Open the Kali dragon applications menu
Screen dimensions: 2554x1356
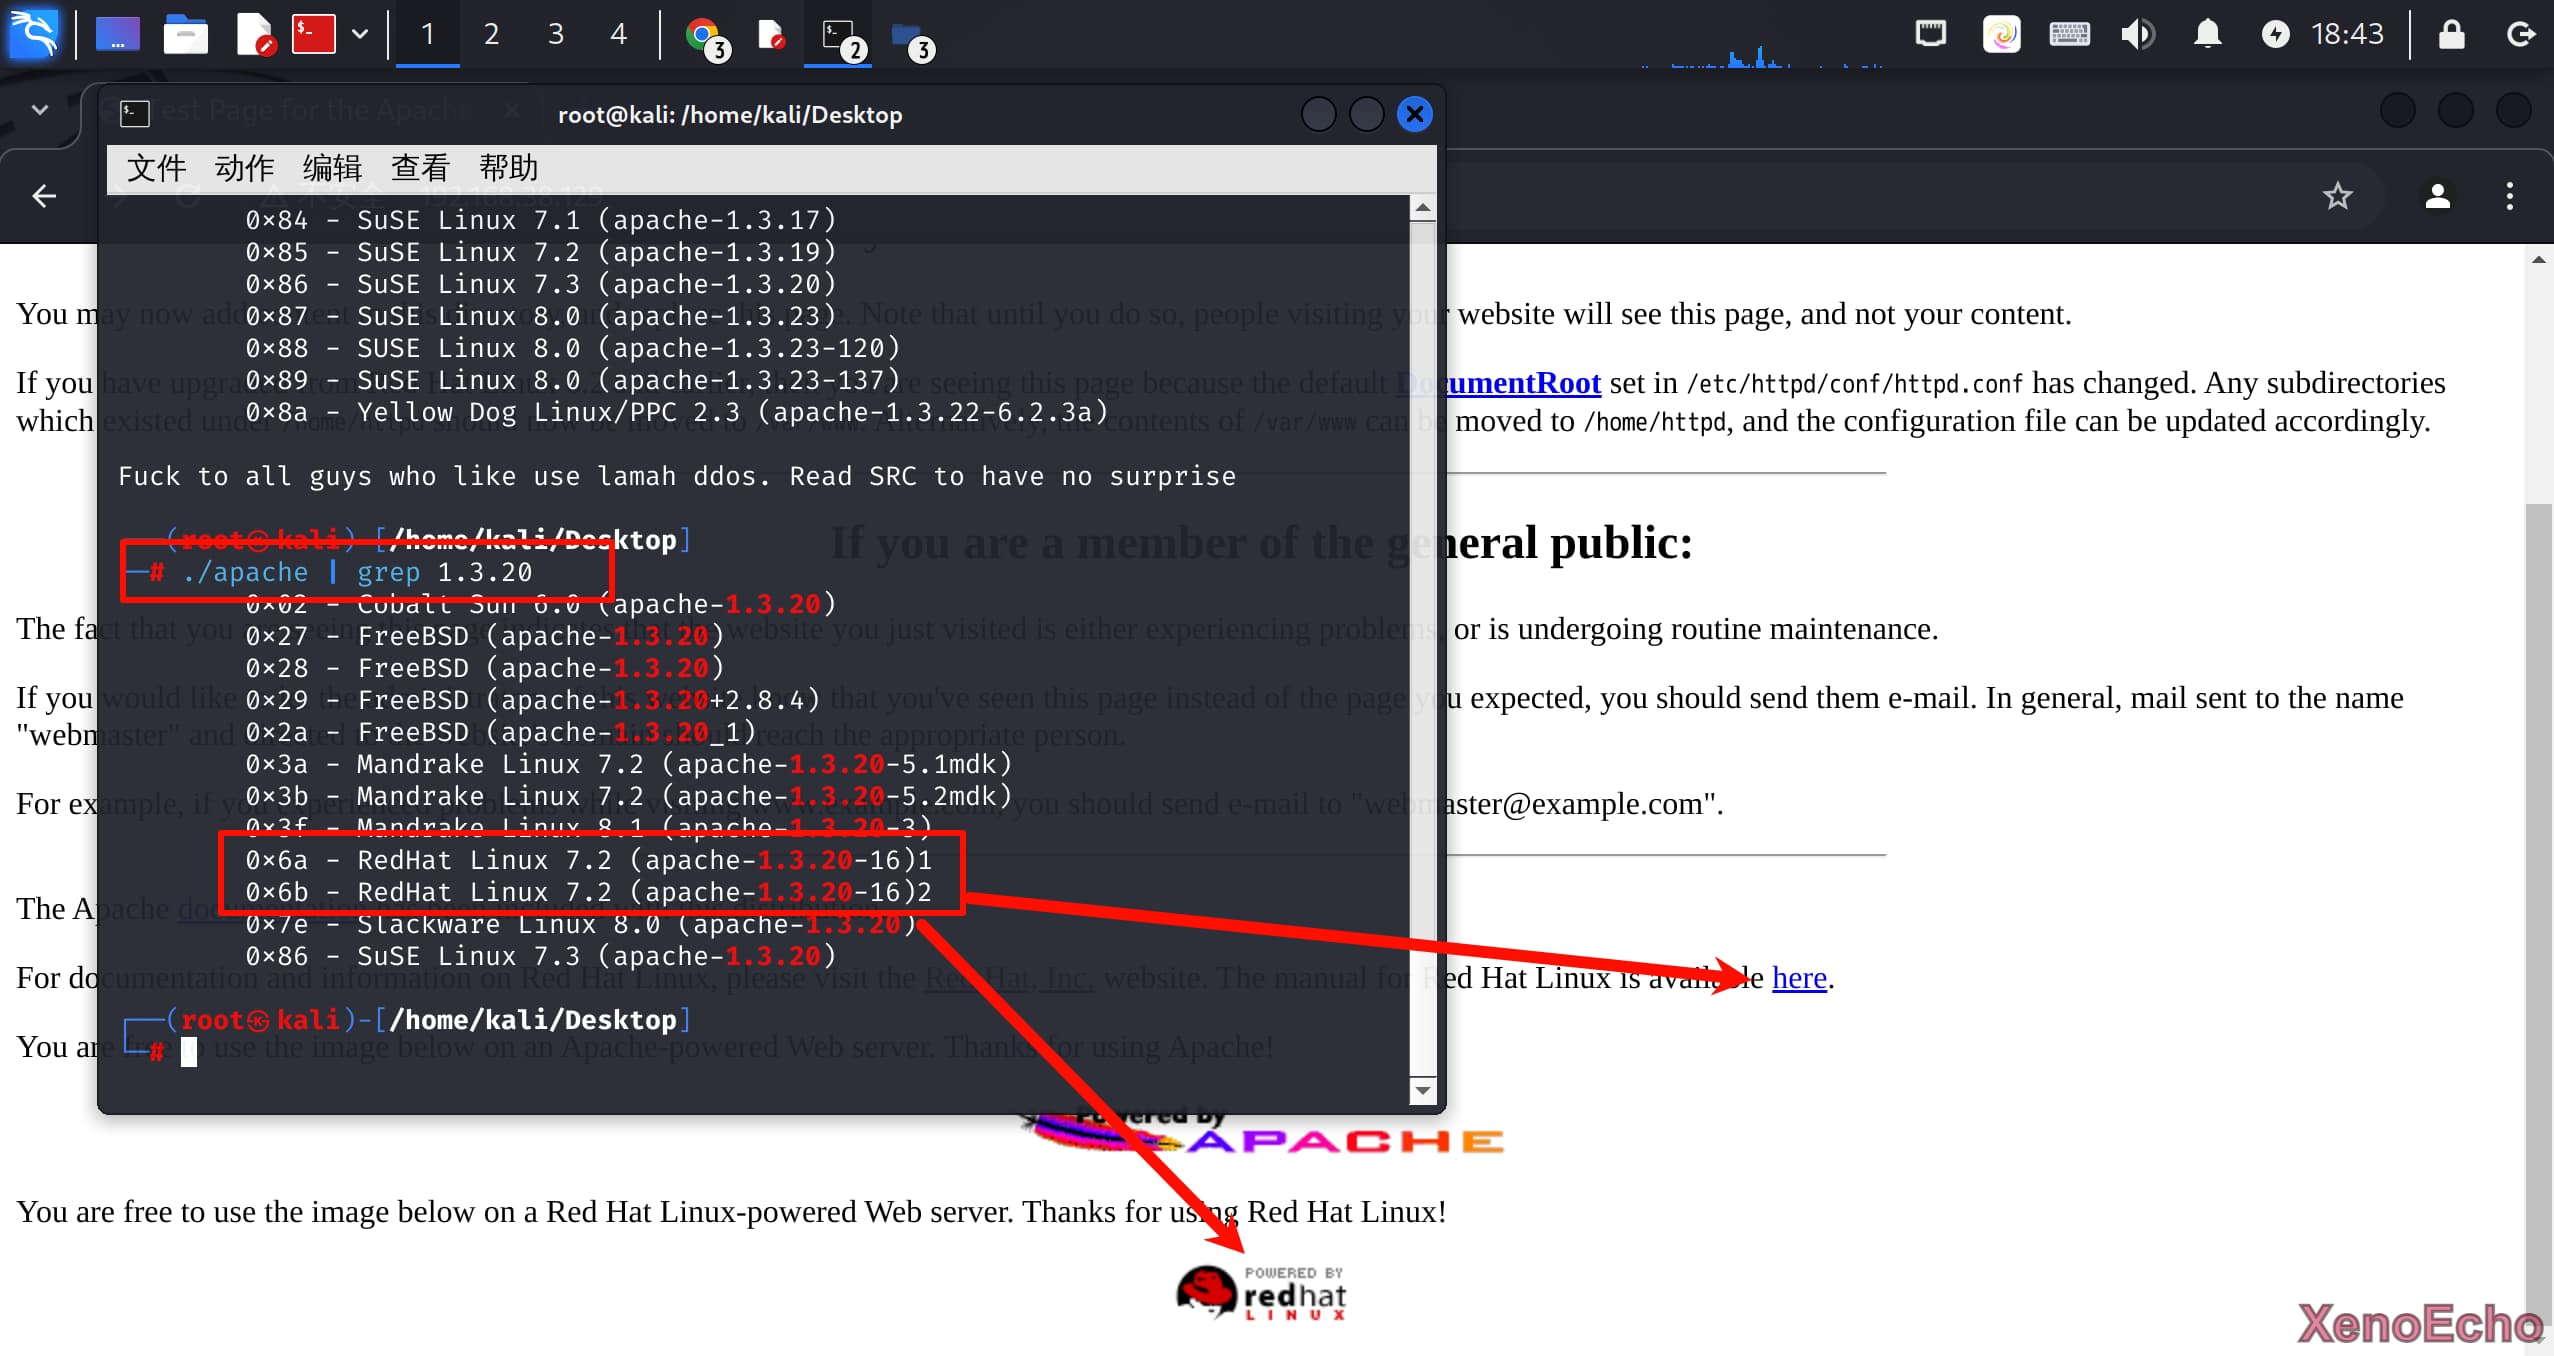coord(33,34)
